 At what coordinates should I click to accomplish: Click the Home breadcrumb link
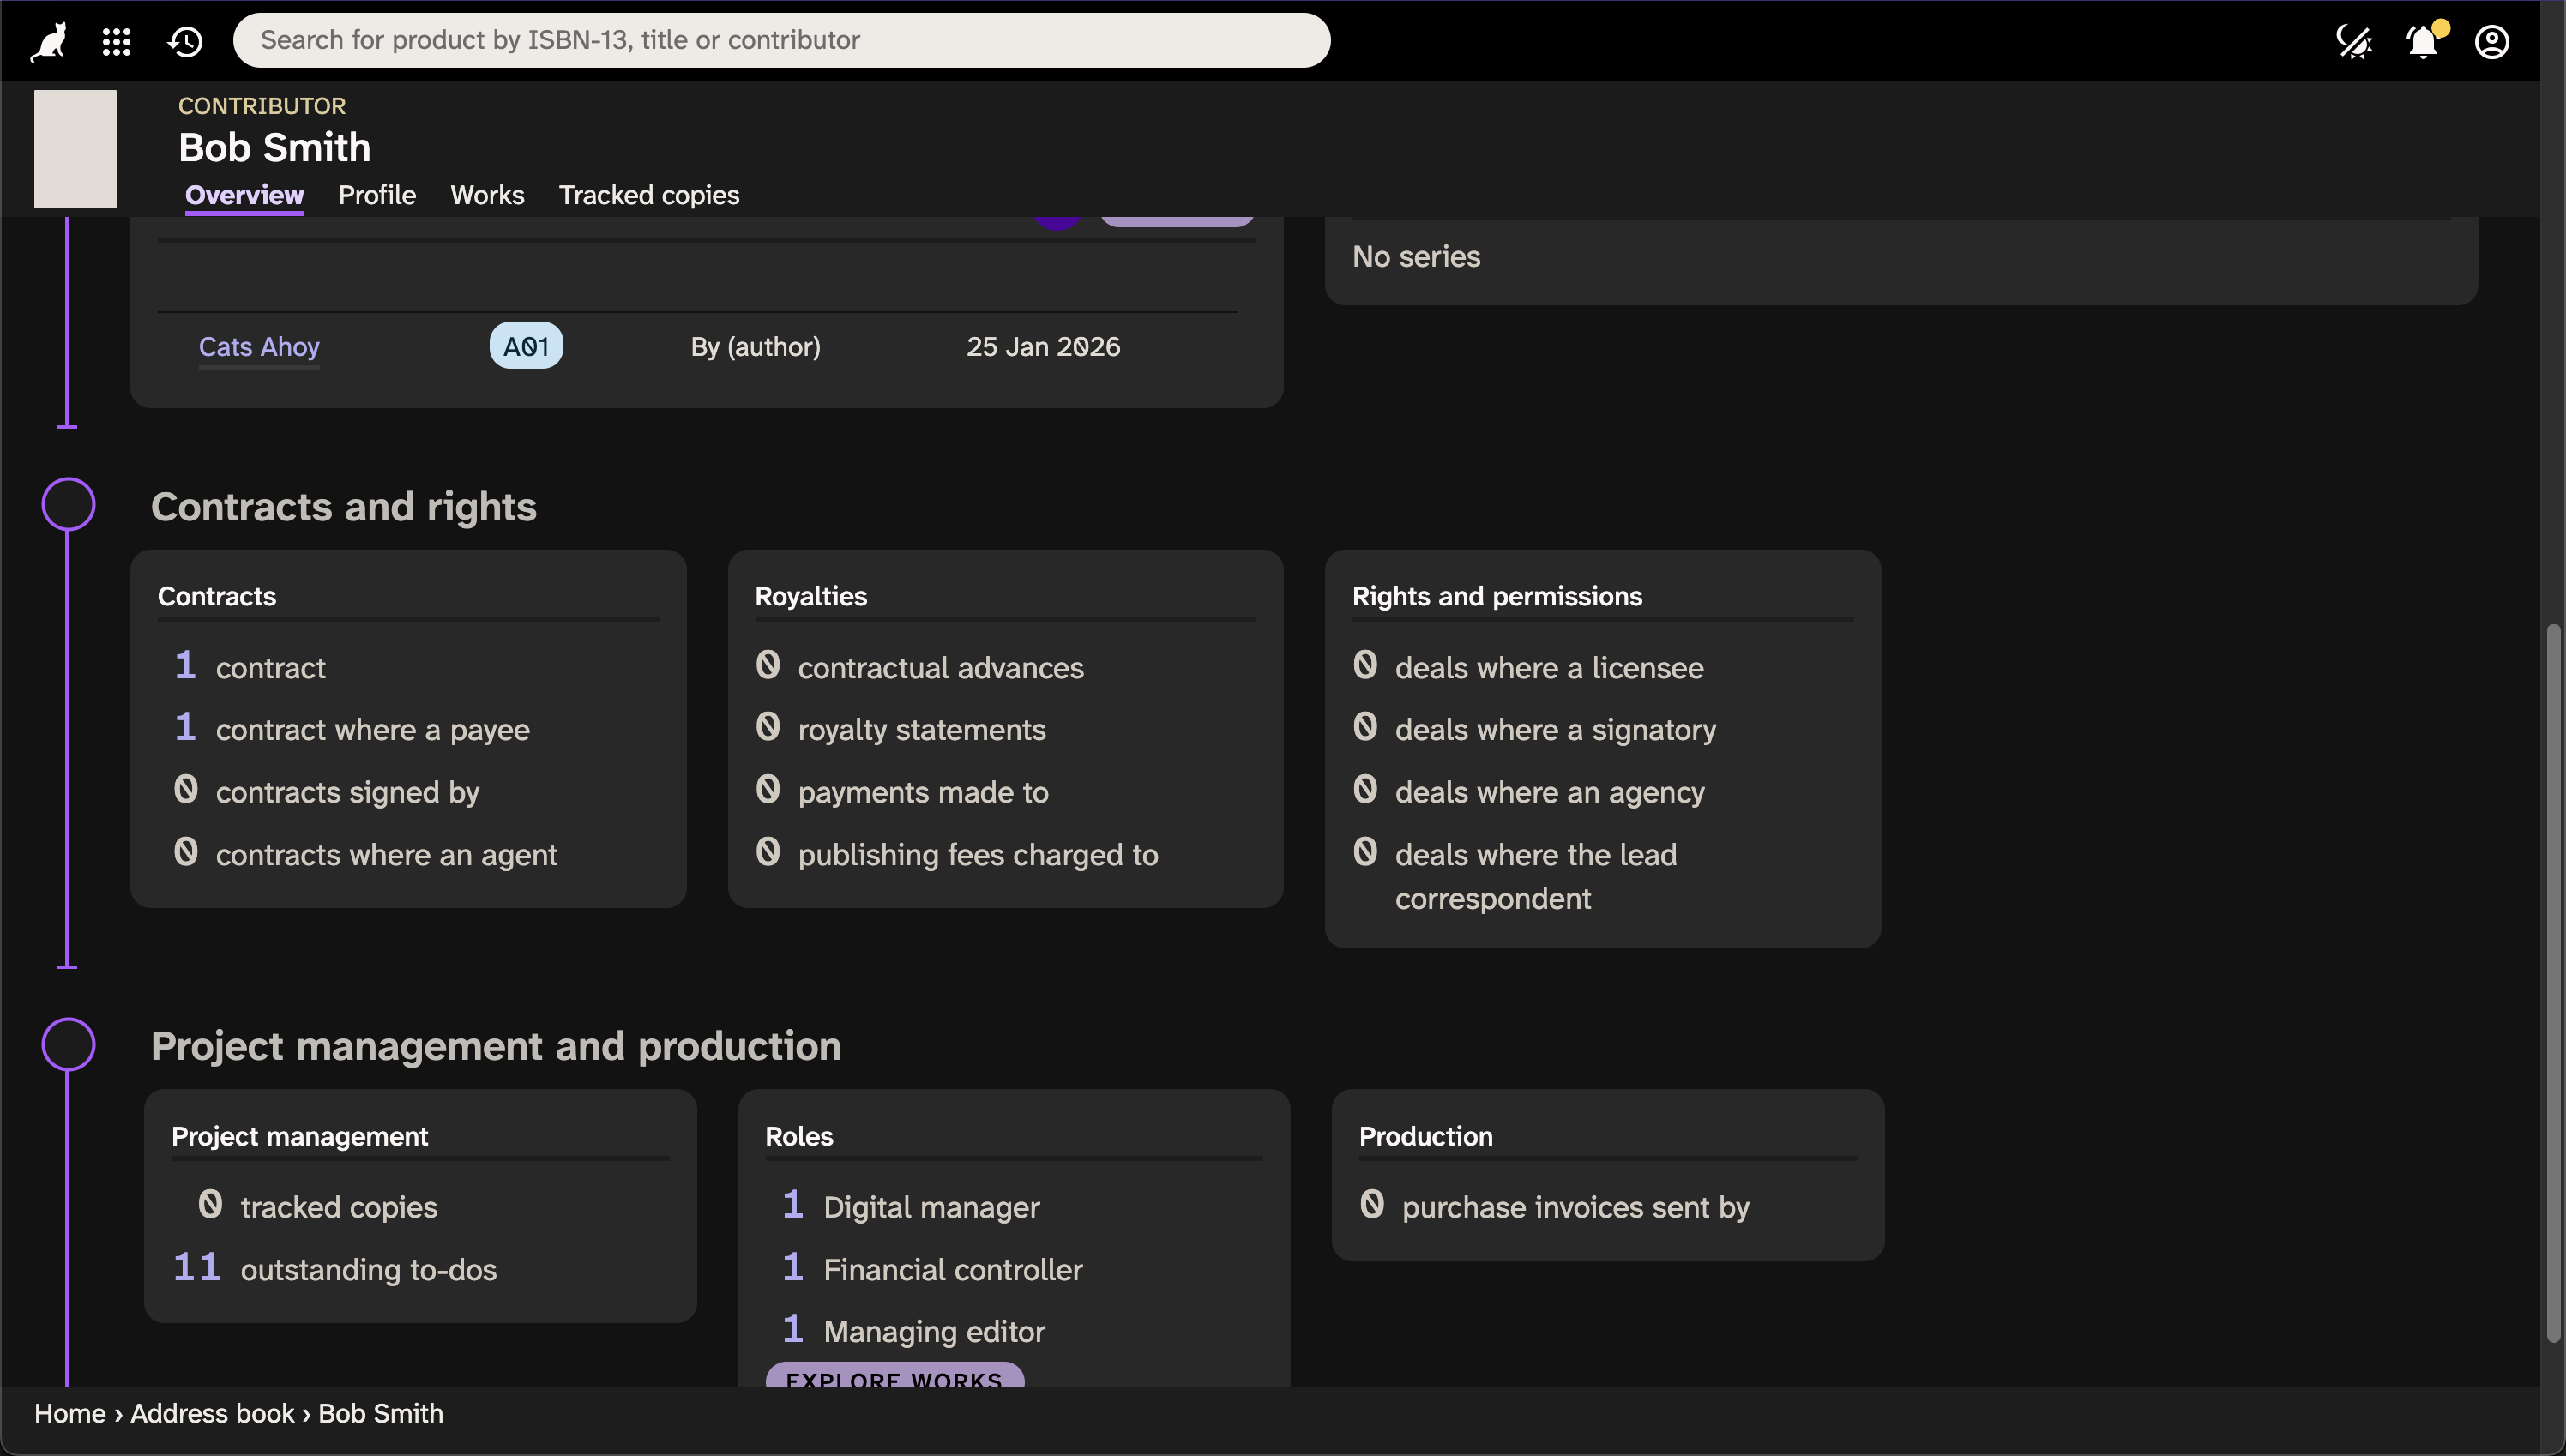[x=70, y=1413]
